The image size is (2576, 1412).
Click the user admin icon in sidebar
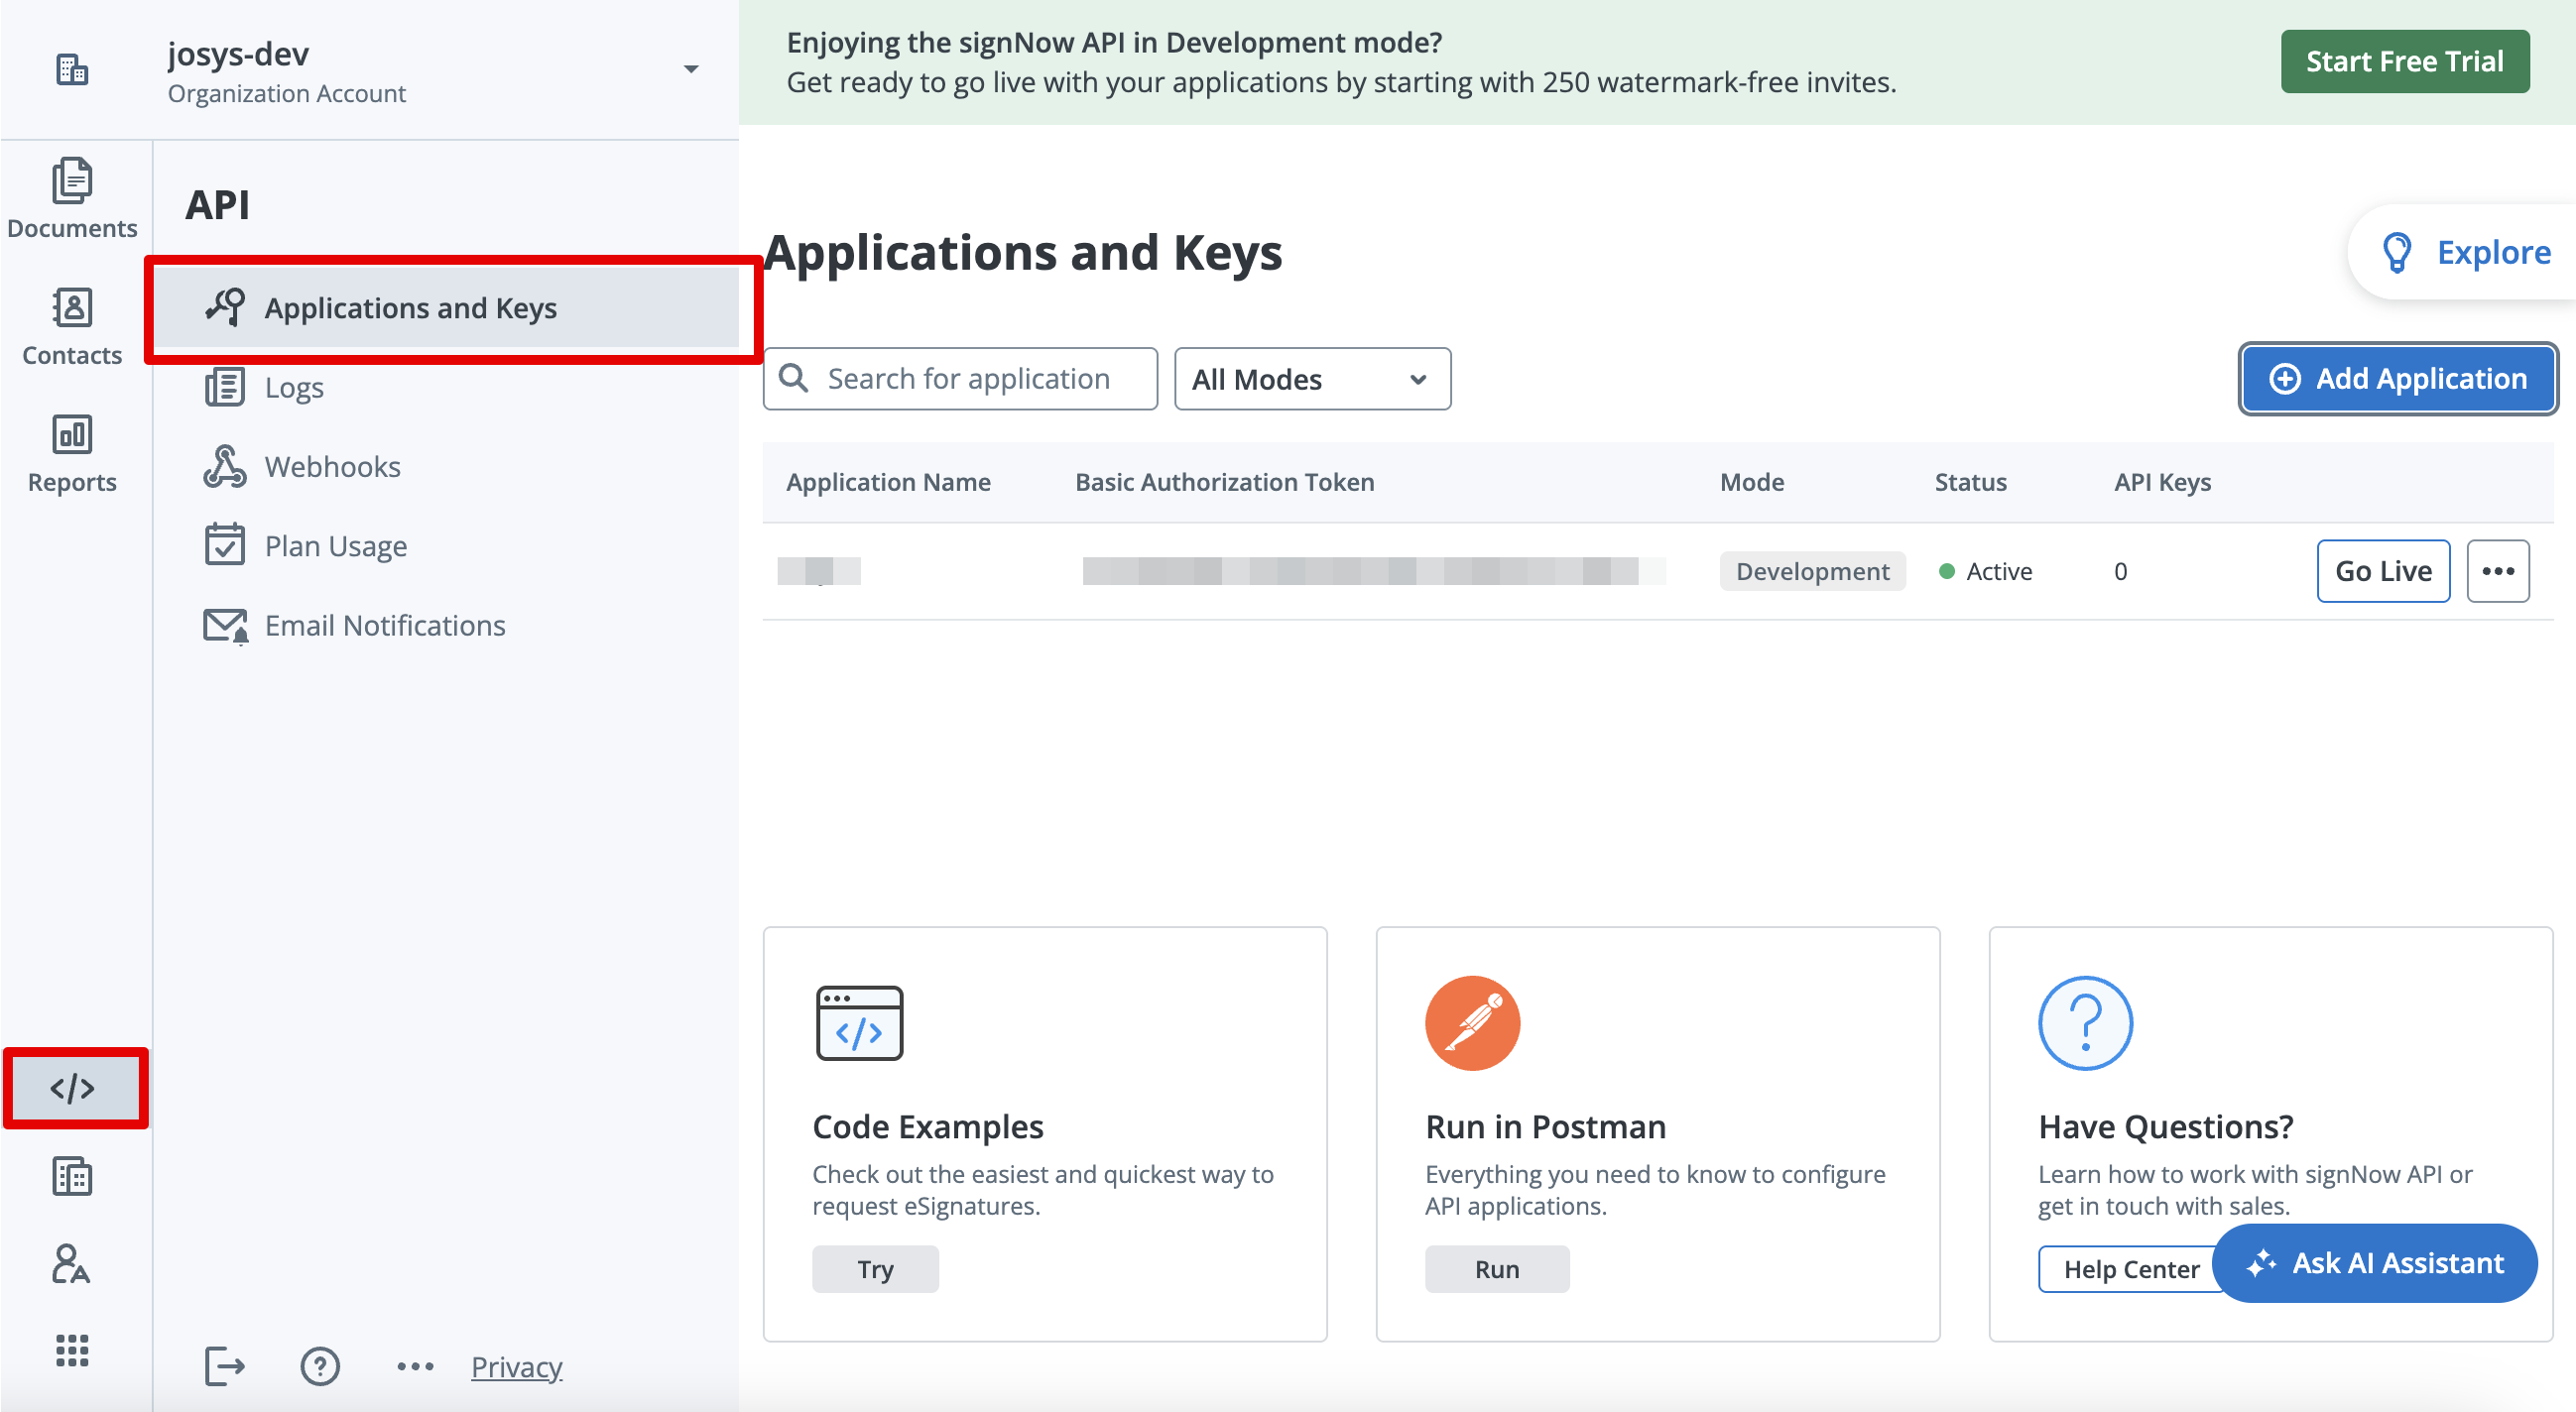71,1264
